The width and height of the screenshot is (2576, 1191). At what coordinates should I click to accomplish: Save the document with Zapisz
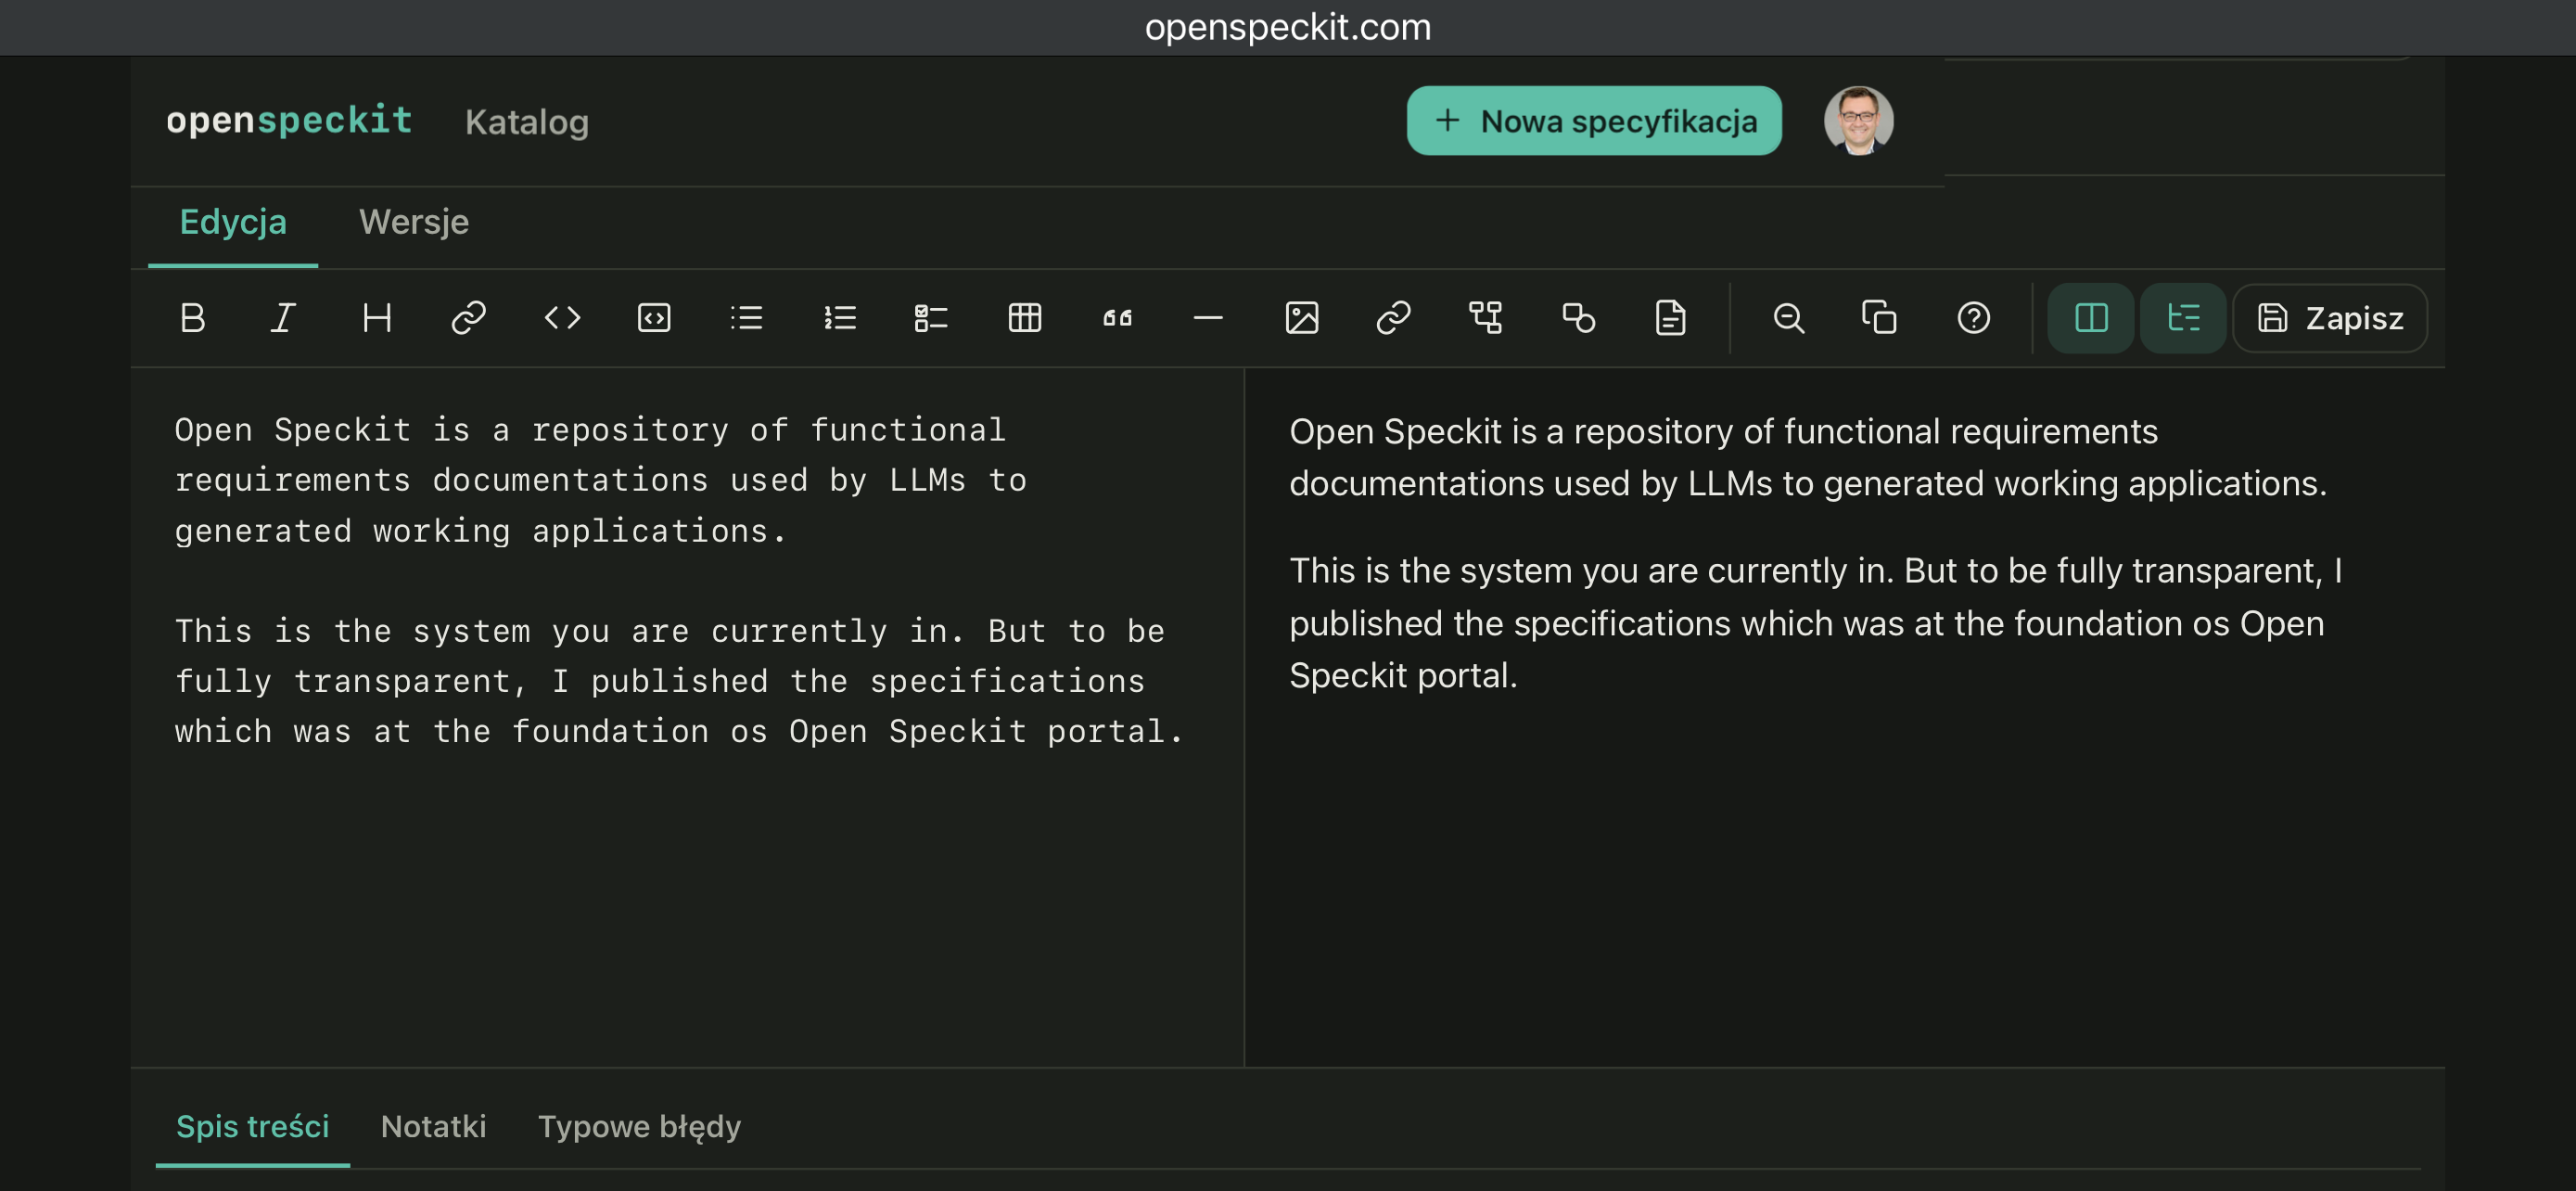2330,318
